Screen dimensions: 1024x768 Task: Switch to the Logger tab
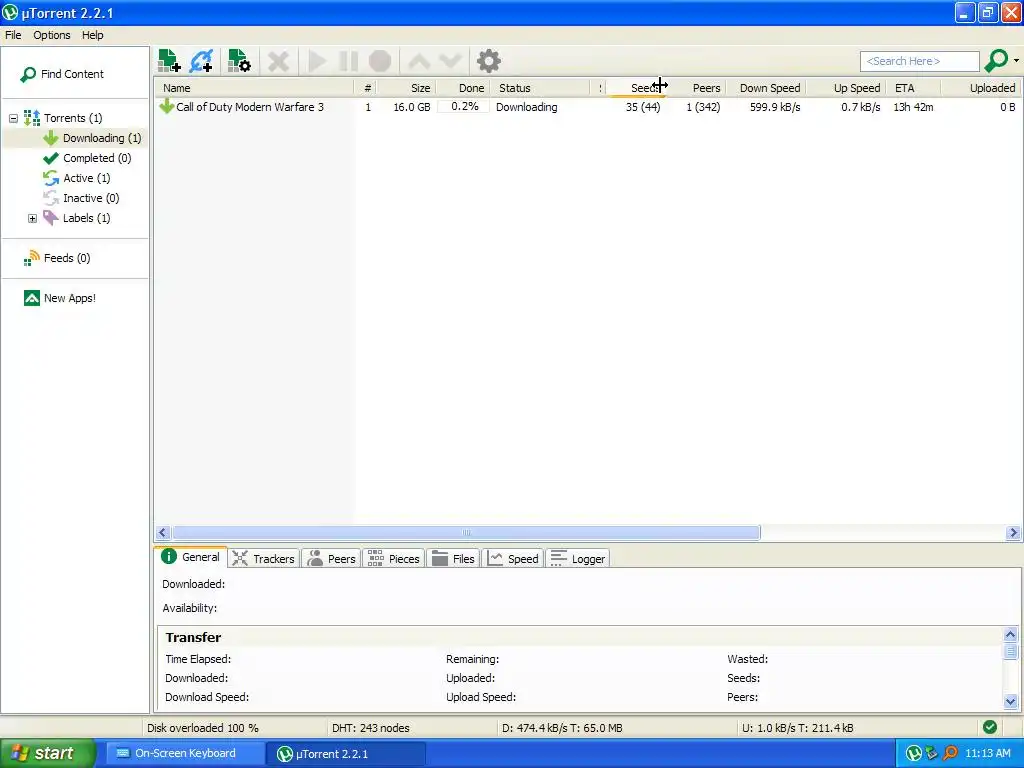[x=577, y=559]
